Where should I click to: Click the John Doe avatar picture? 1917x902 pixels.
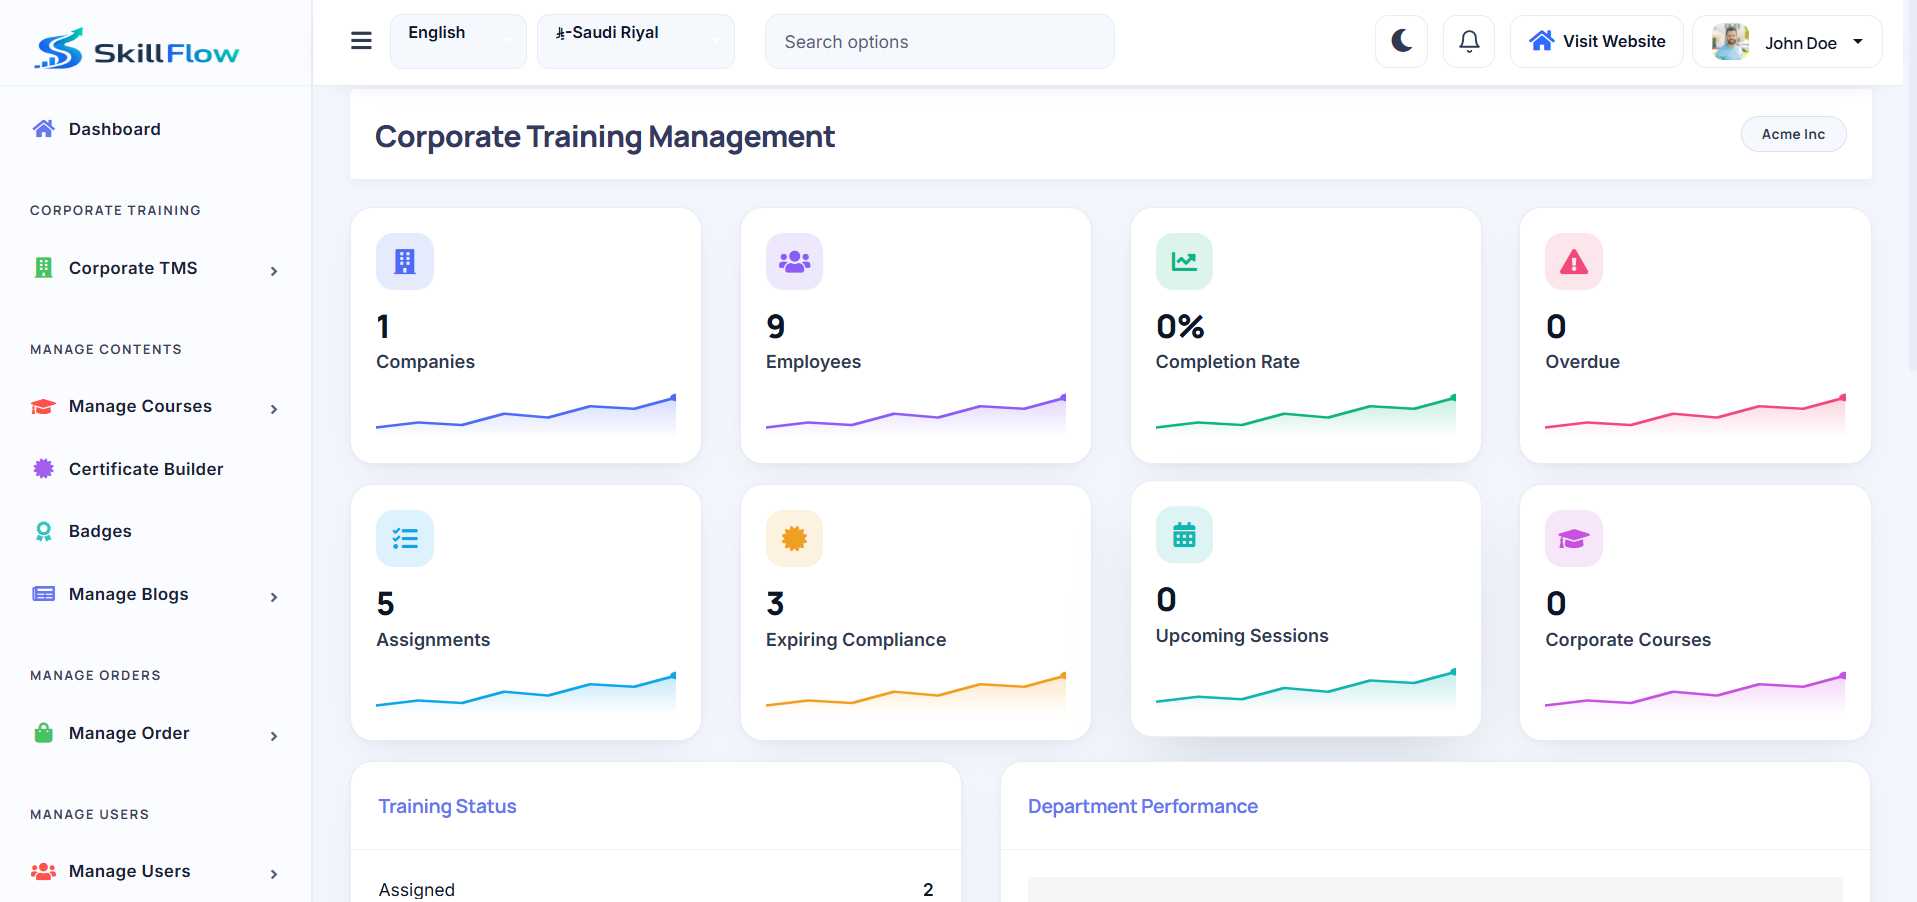[x=1730, y=42]
